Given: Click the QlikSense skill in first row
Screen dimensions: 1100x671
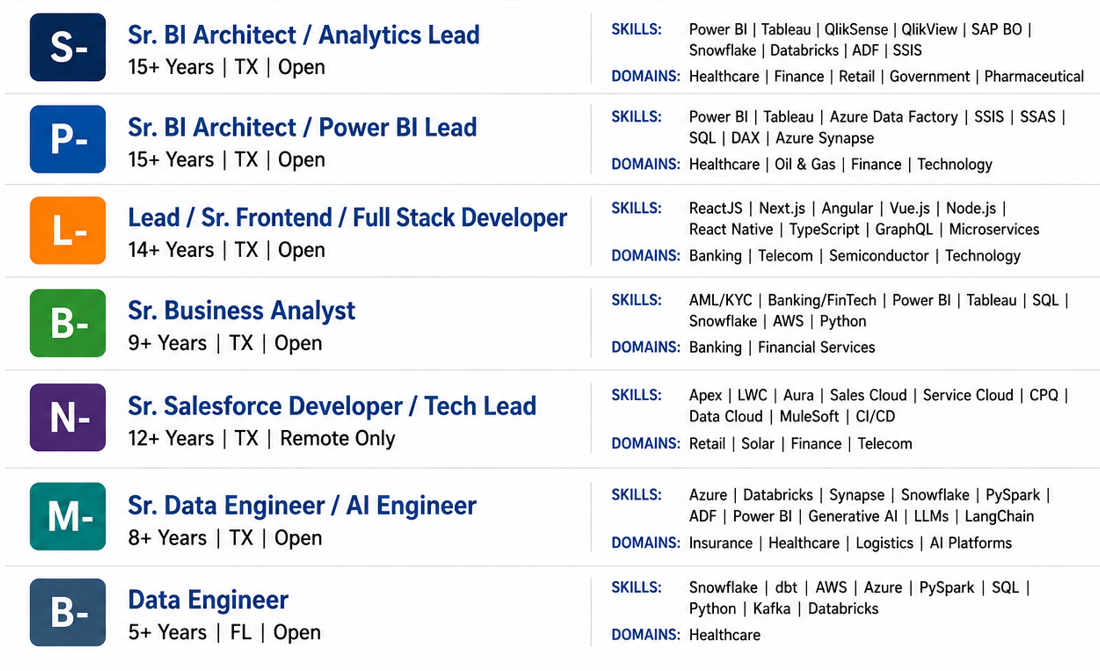Looking at the screenshot, I should (856, 29).
